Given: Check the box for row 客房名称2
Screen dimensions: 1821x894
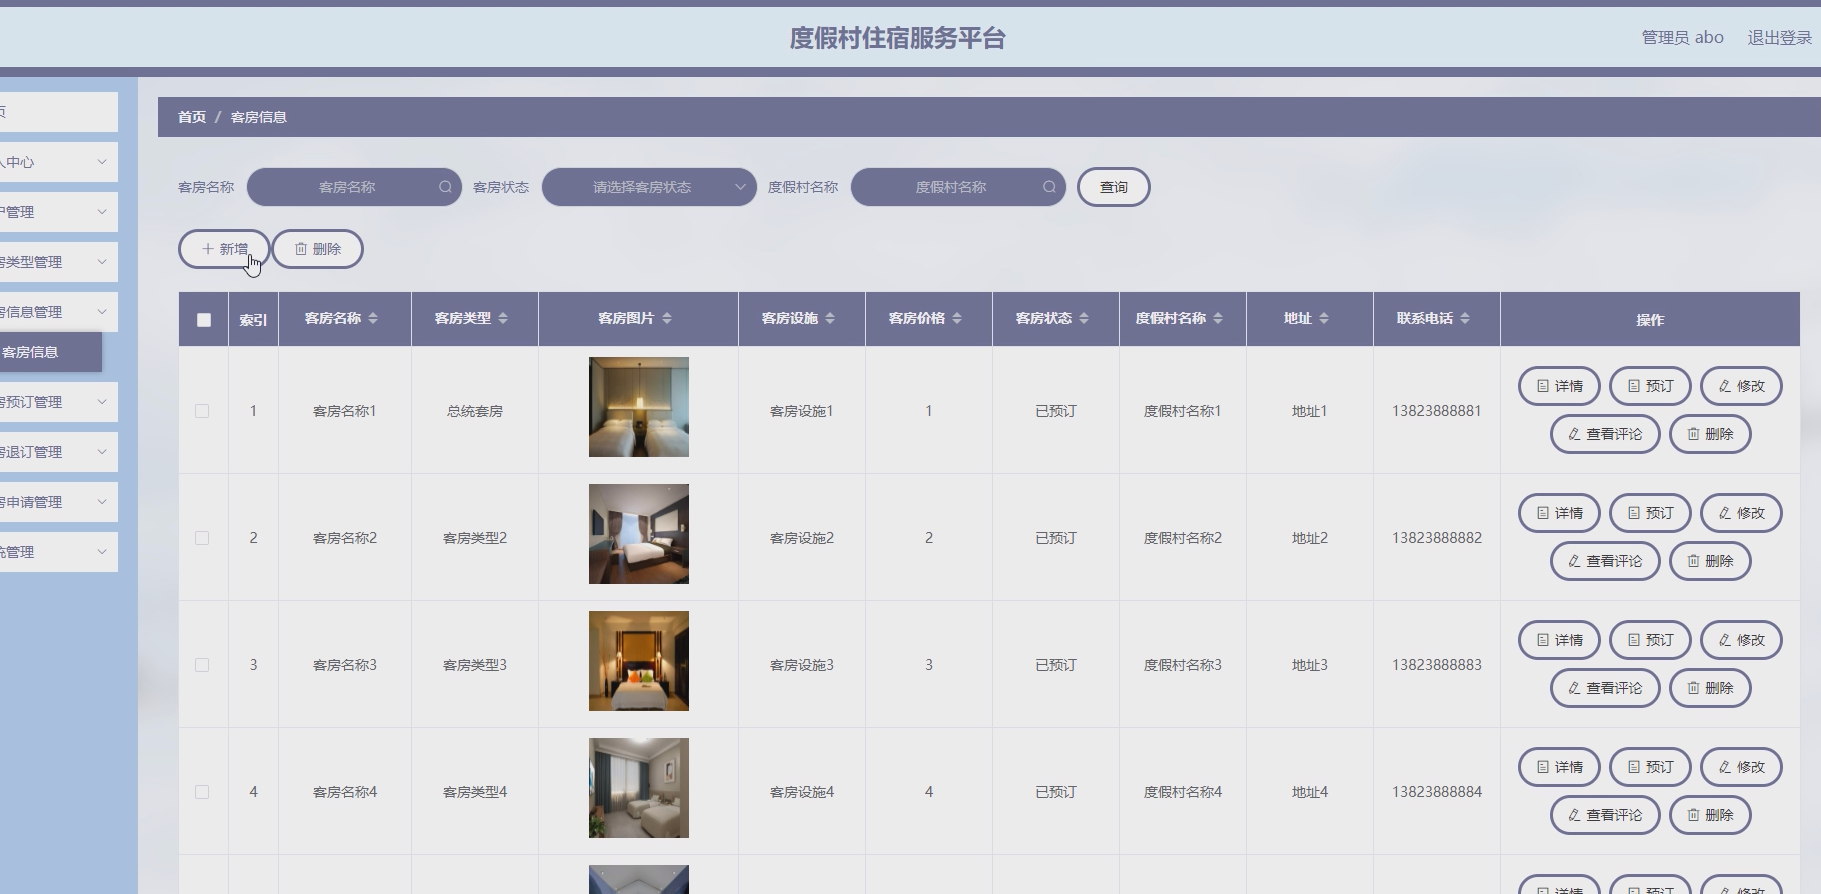Looking at the screenshot, I should (x=202, y=538).
